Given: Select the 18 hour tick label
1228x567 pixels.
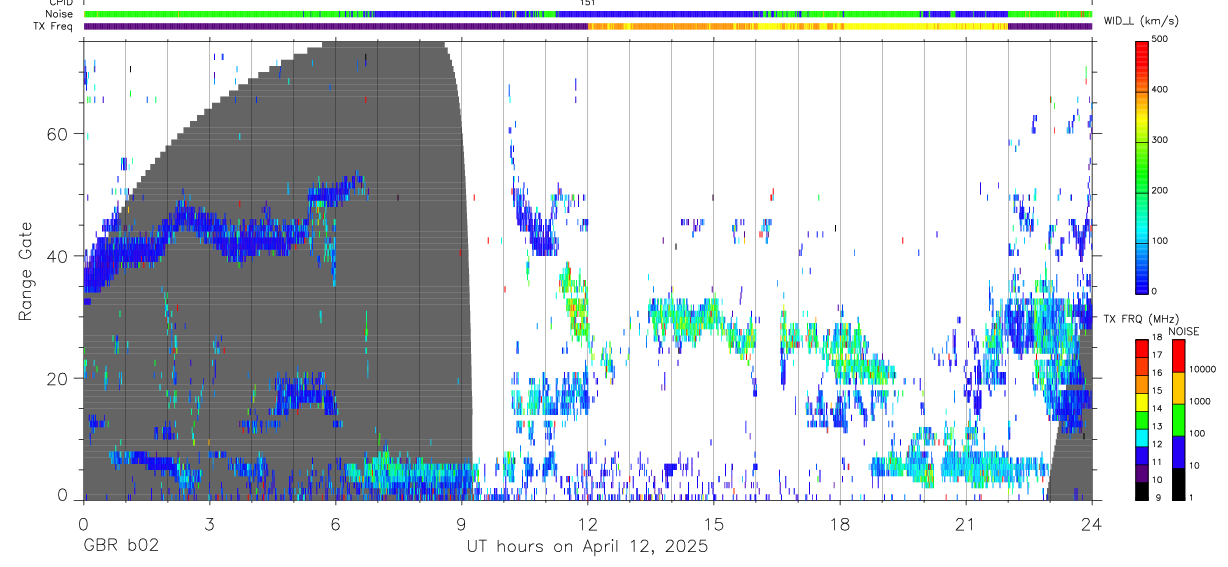Looking at the screenshot, I should pos(840,524).
